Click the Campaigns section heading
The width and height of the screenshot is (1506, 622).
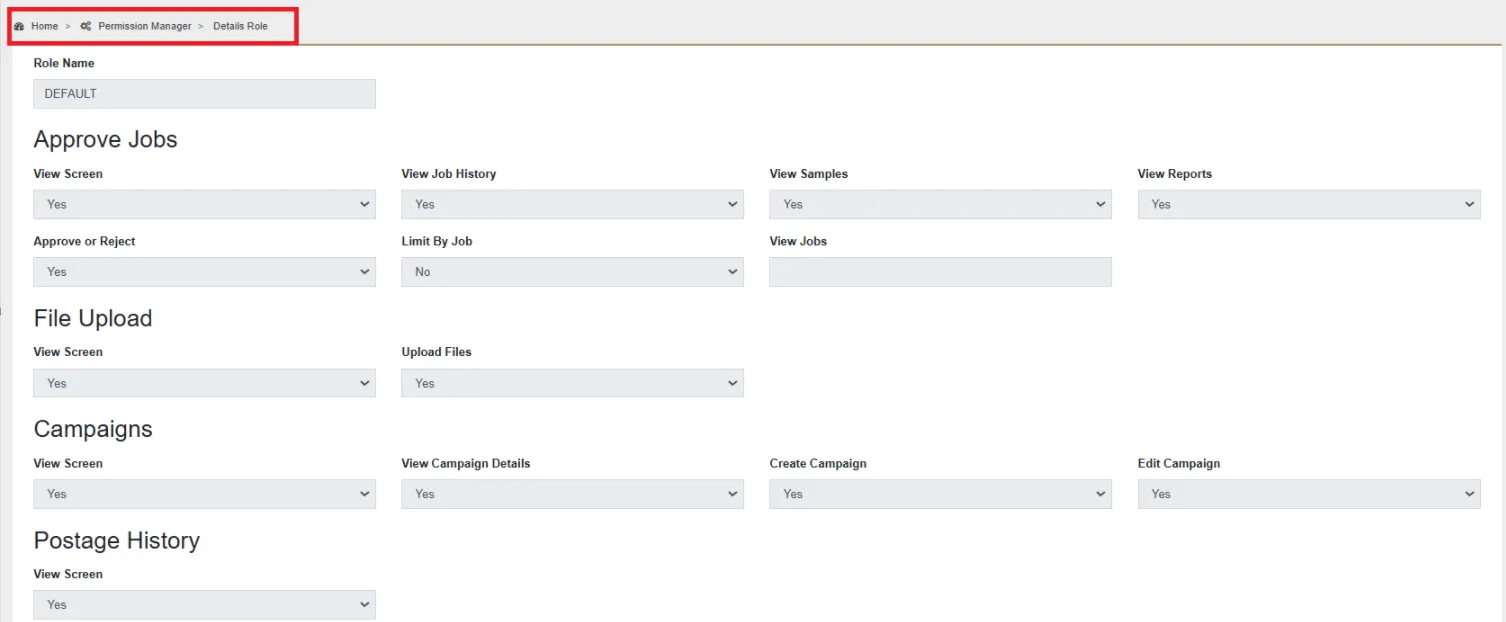tap(93, 430)
